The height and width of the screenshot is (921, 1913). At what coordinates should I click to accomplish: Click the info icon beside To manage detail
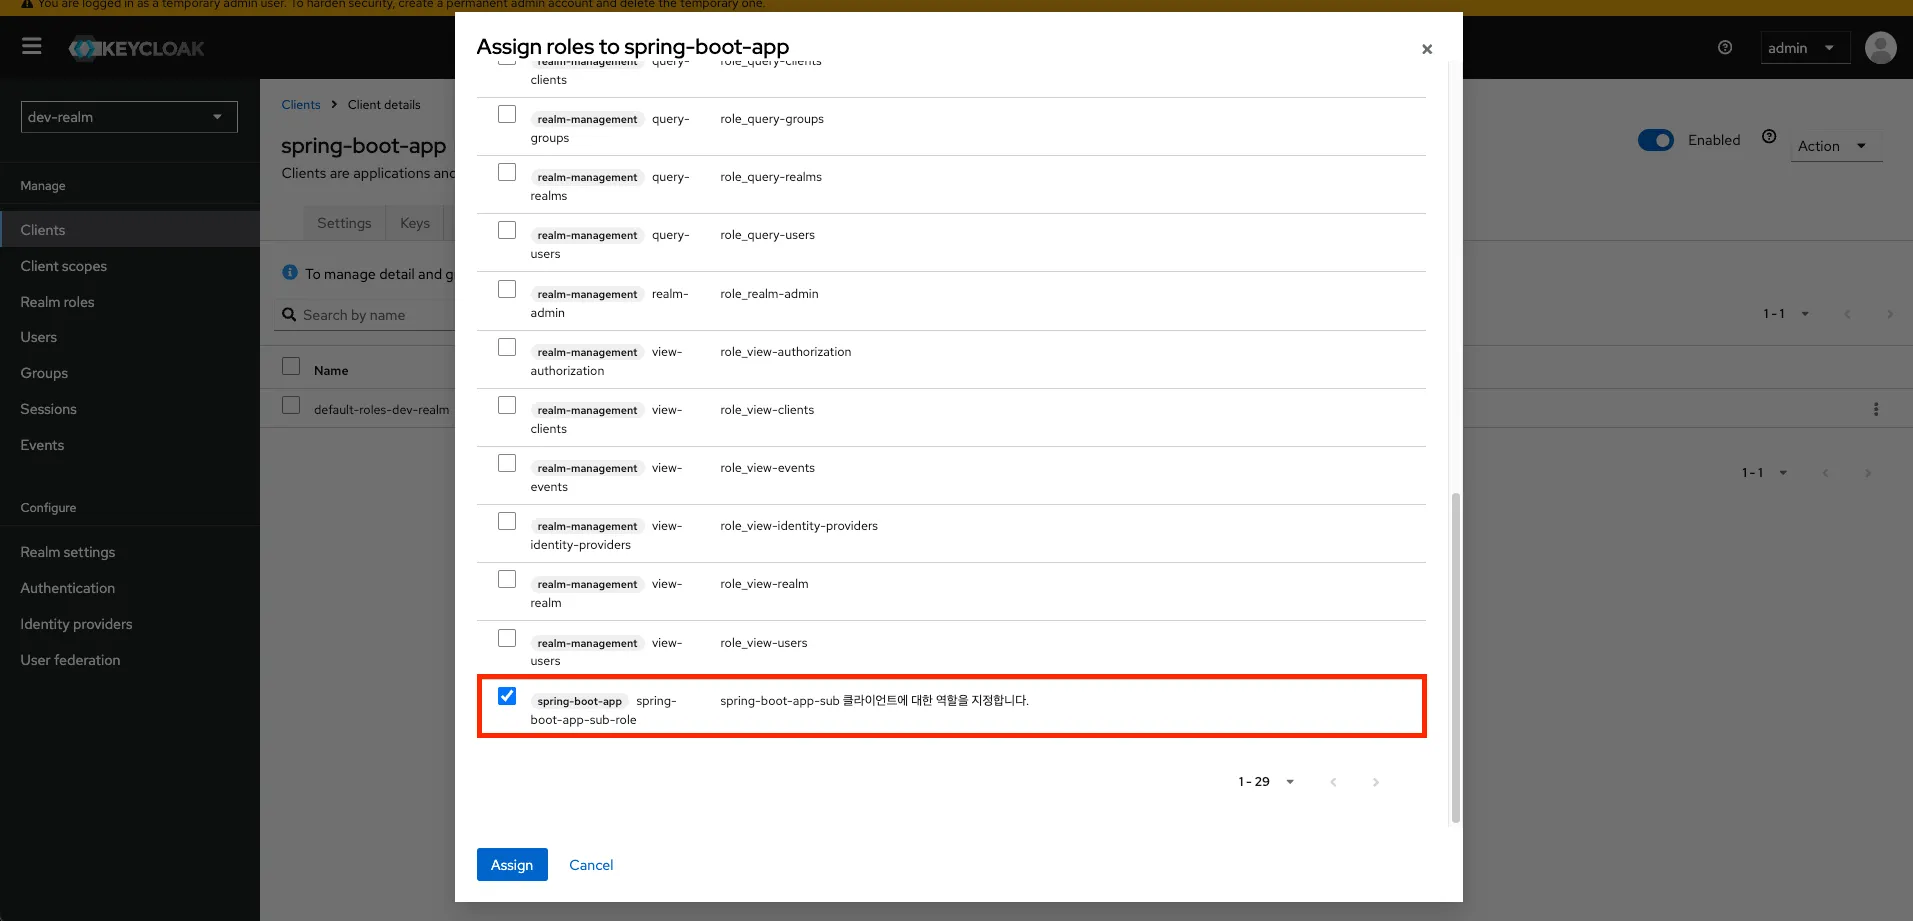pos(290,272)
